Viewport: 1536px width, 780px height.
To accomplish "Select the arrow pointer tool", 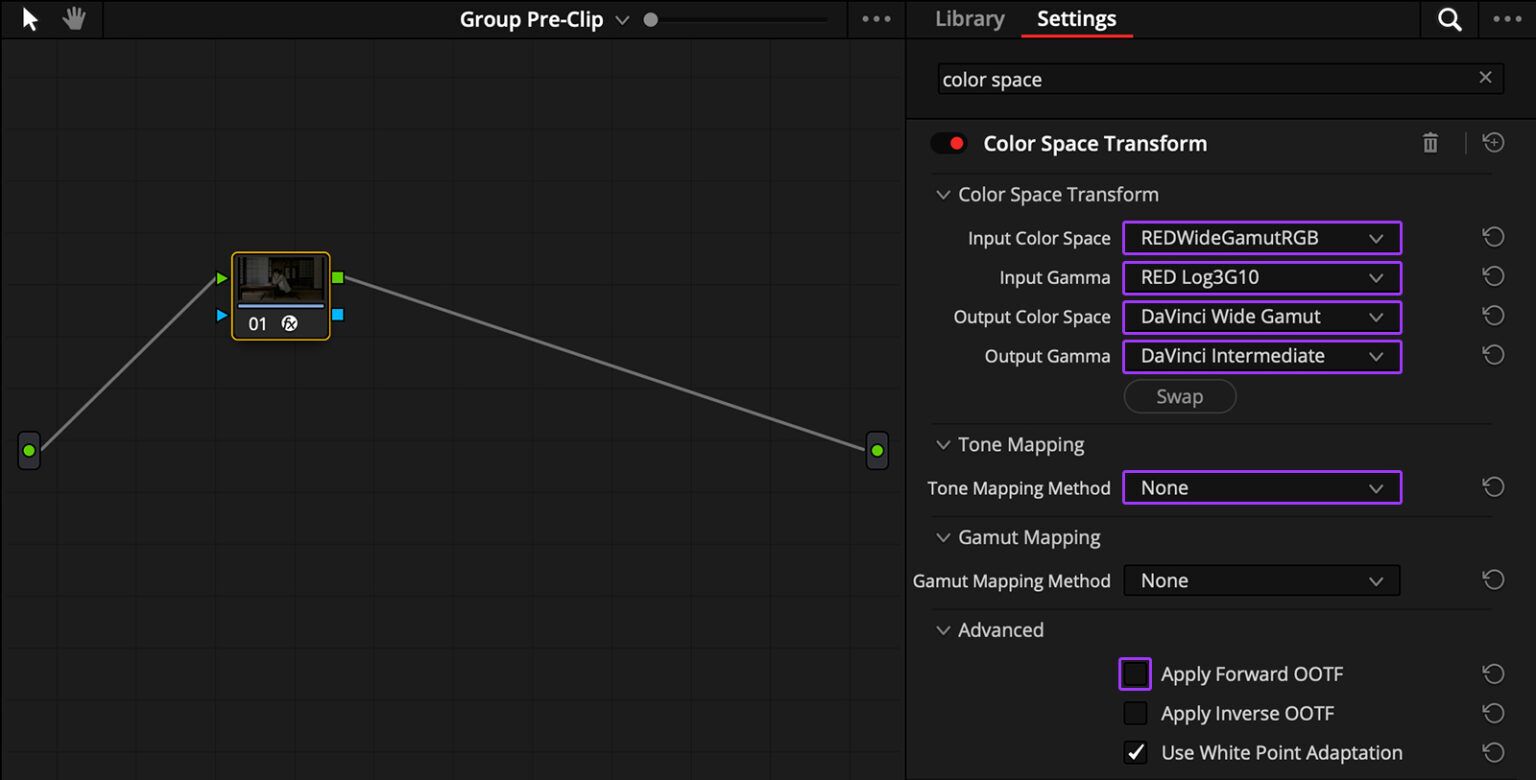I will [27, 18].
